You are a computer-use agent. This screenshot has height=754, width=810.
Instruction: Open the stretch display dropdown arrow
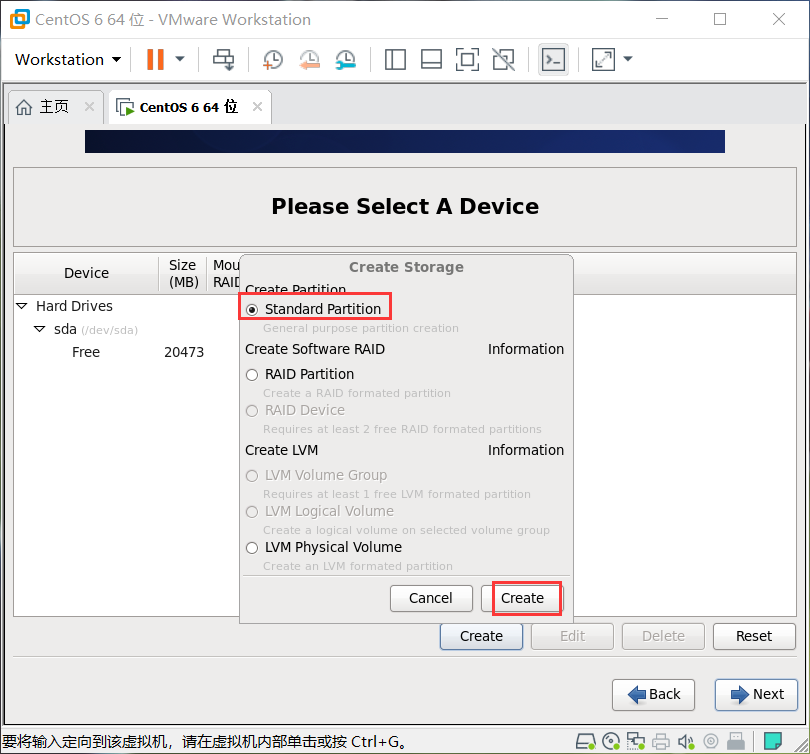[628, 59]
